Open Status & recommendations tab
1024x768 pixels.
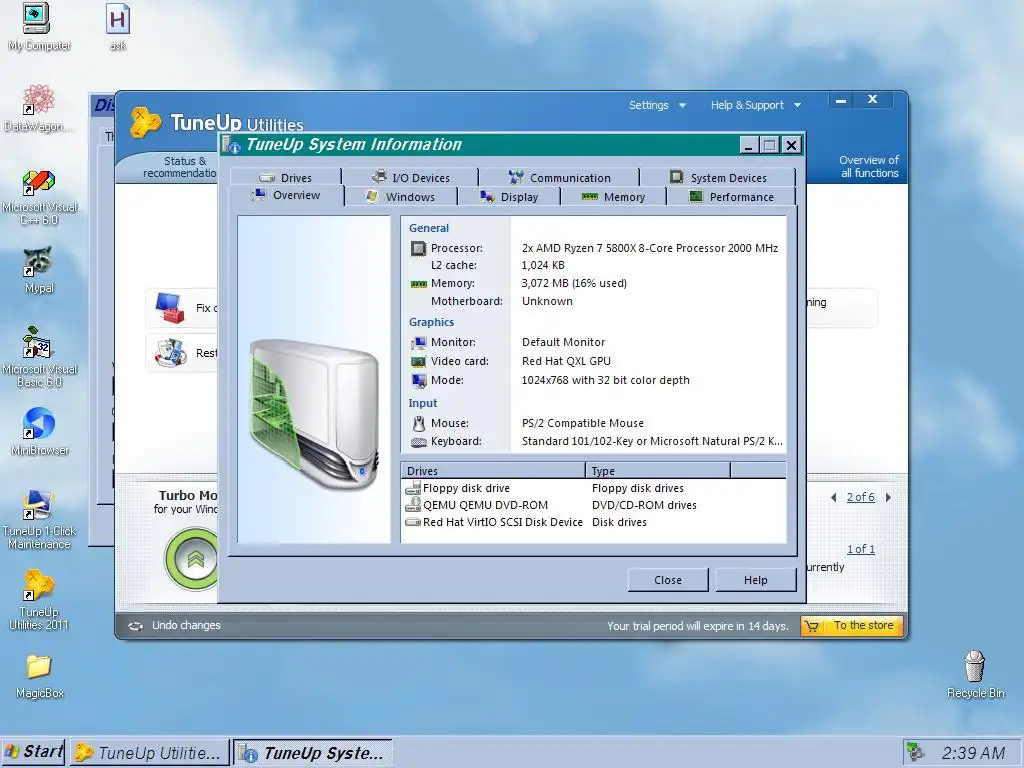click(180, 167)
